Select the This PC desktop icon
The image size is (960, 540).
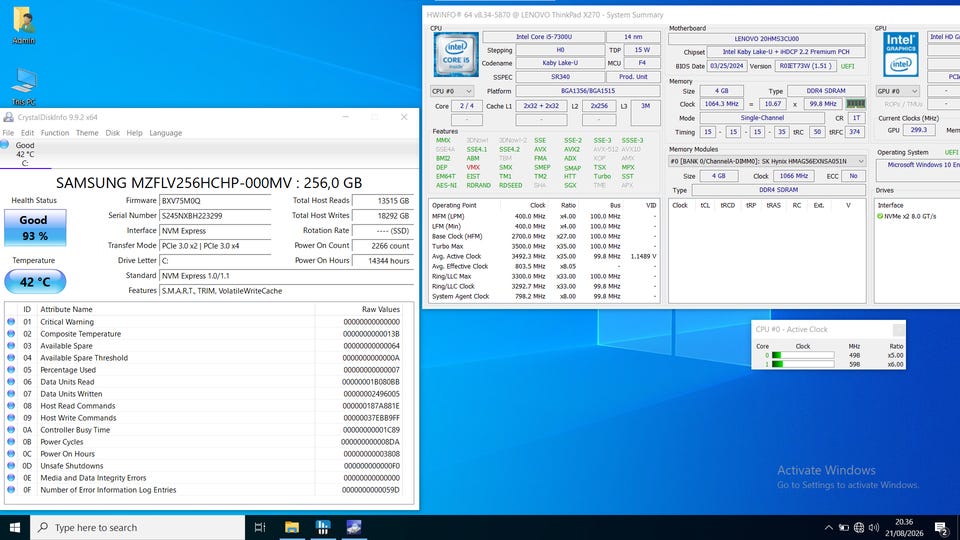tap(23, 86)
